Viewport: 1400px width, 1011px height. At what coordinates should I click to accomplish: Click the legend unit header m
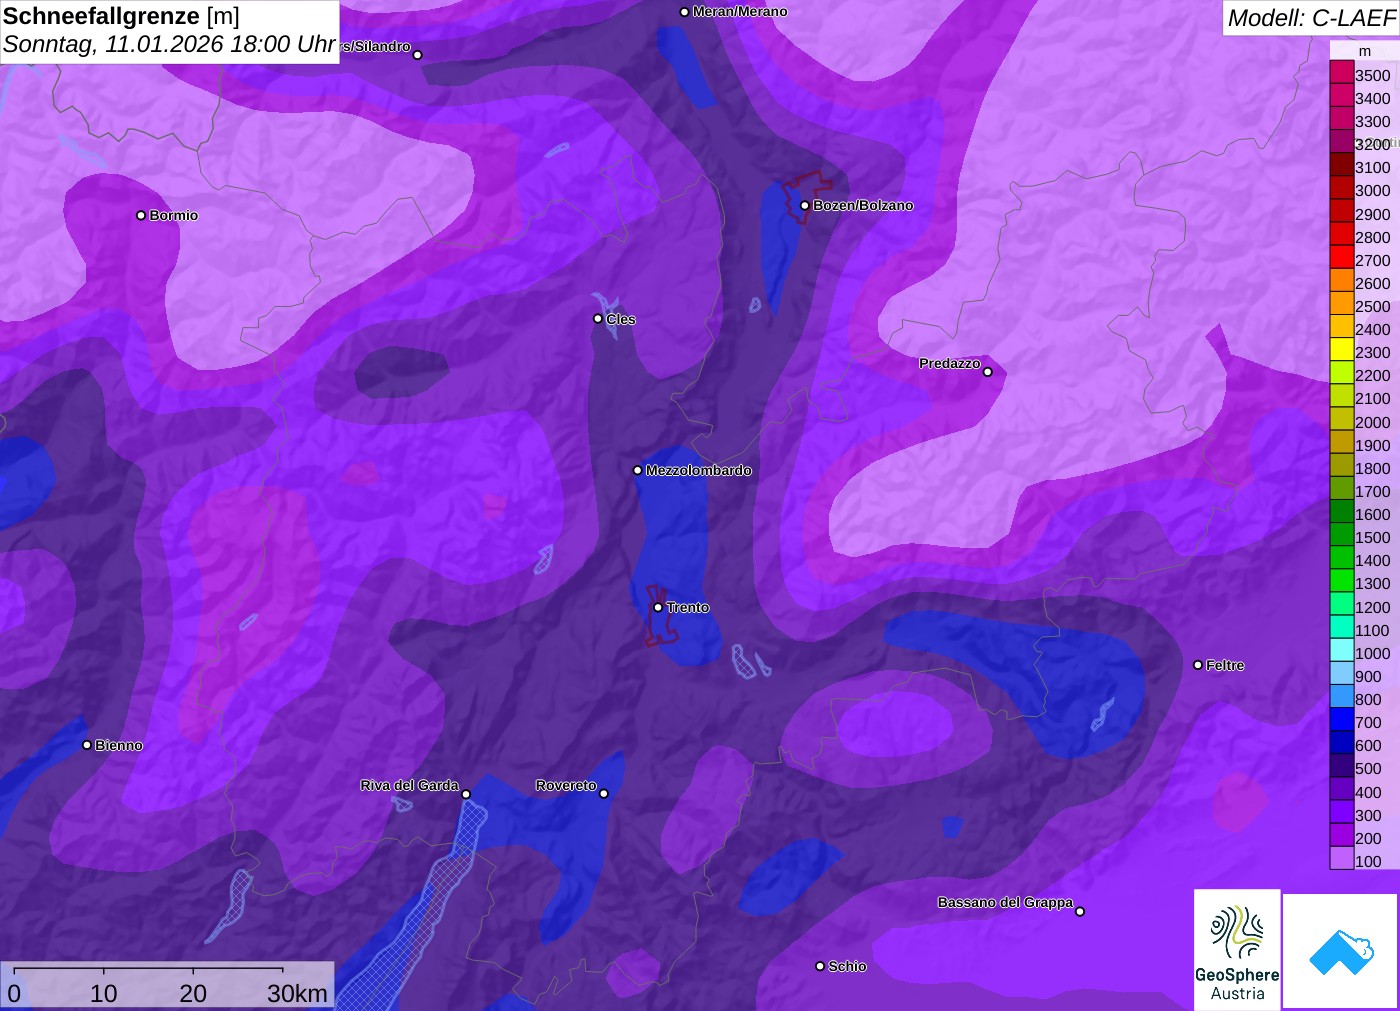tap(1365, 51)
